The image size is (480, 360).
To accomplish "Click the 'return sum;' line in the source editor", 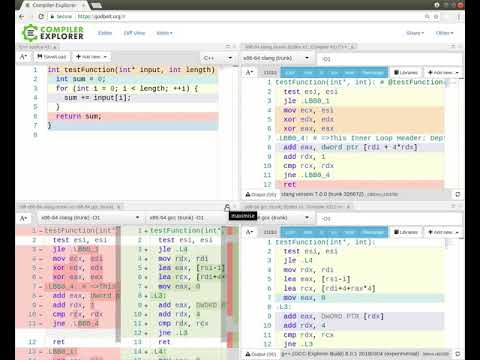I will coord(133,116).
